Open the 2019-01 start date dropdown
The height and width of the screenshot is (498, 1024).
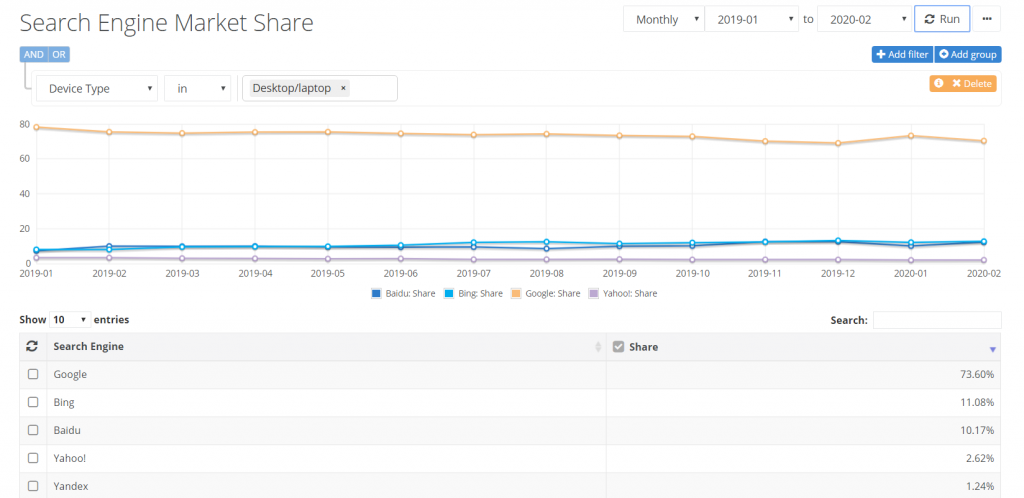pos(752,19)
